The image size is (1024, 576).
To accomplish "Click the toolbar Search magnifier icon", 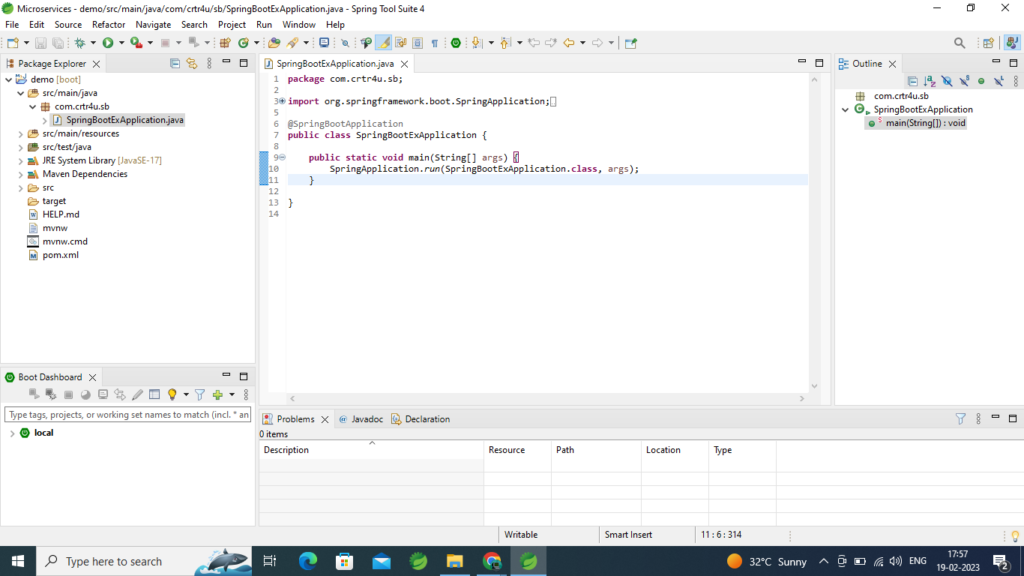I will tap(959, 43).
